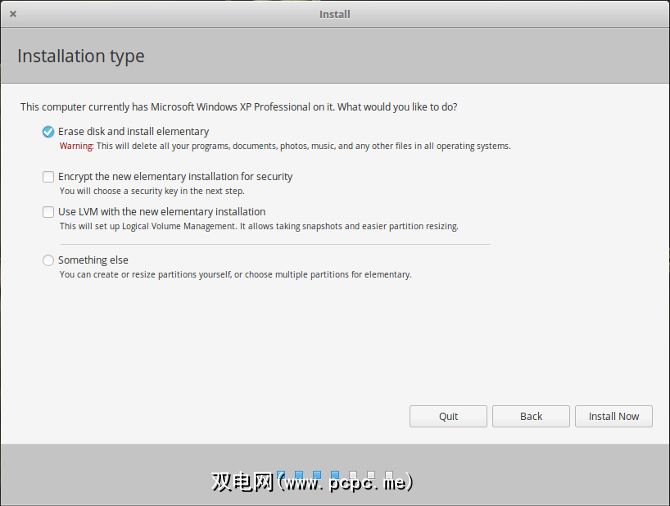Viewport: 670px width, 506px height.
Task: Go back with the Back button
Action: click(x=531, y=416)
